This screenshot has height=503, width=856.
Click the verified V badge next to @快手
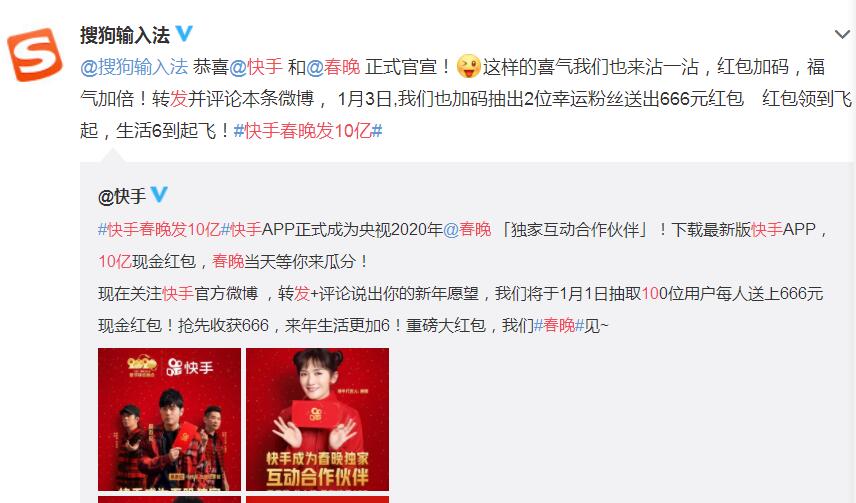(159, 194)
